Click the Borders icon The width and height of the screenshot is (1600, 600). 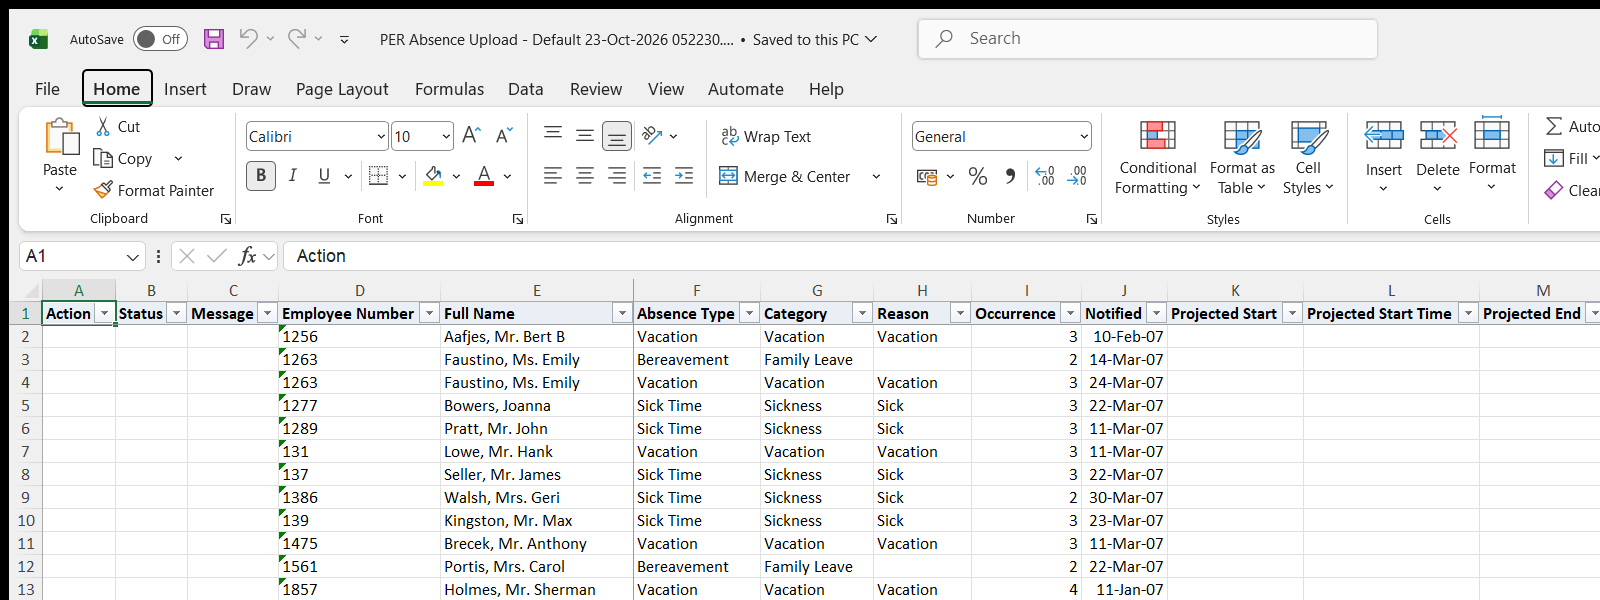pyautogui.click(x=379, y=176)
